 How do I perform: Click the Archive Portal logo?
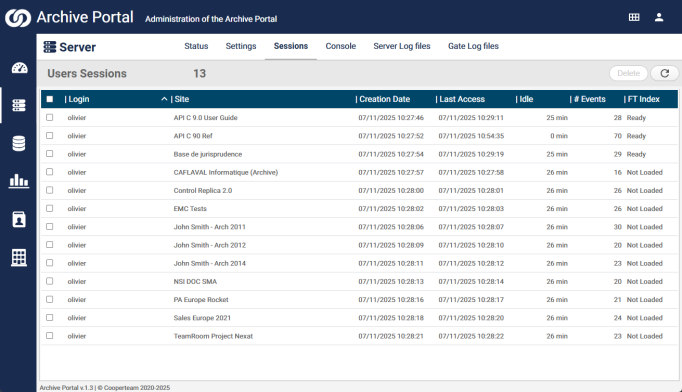pos(18,18)
